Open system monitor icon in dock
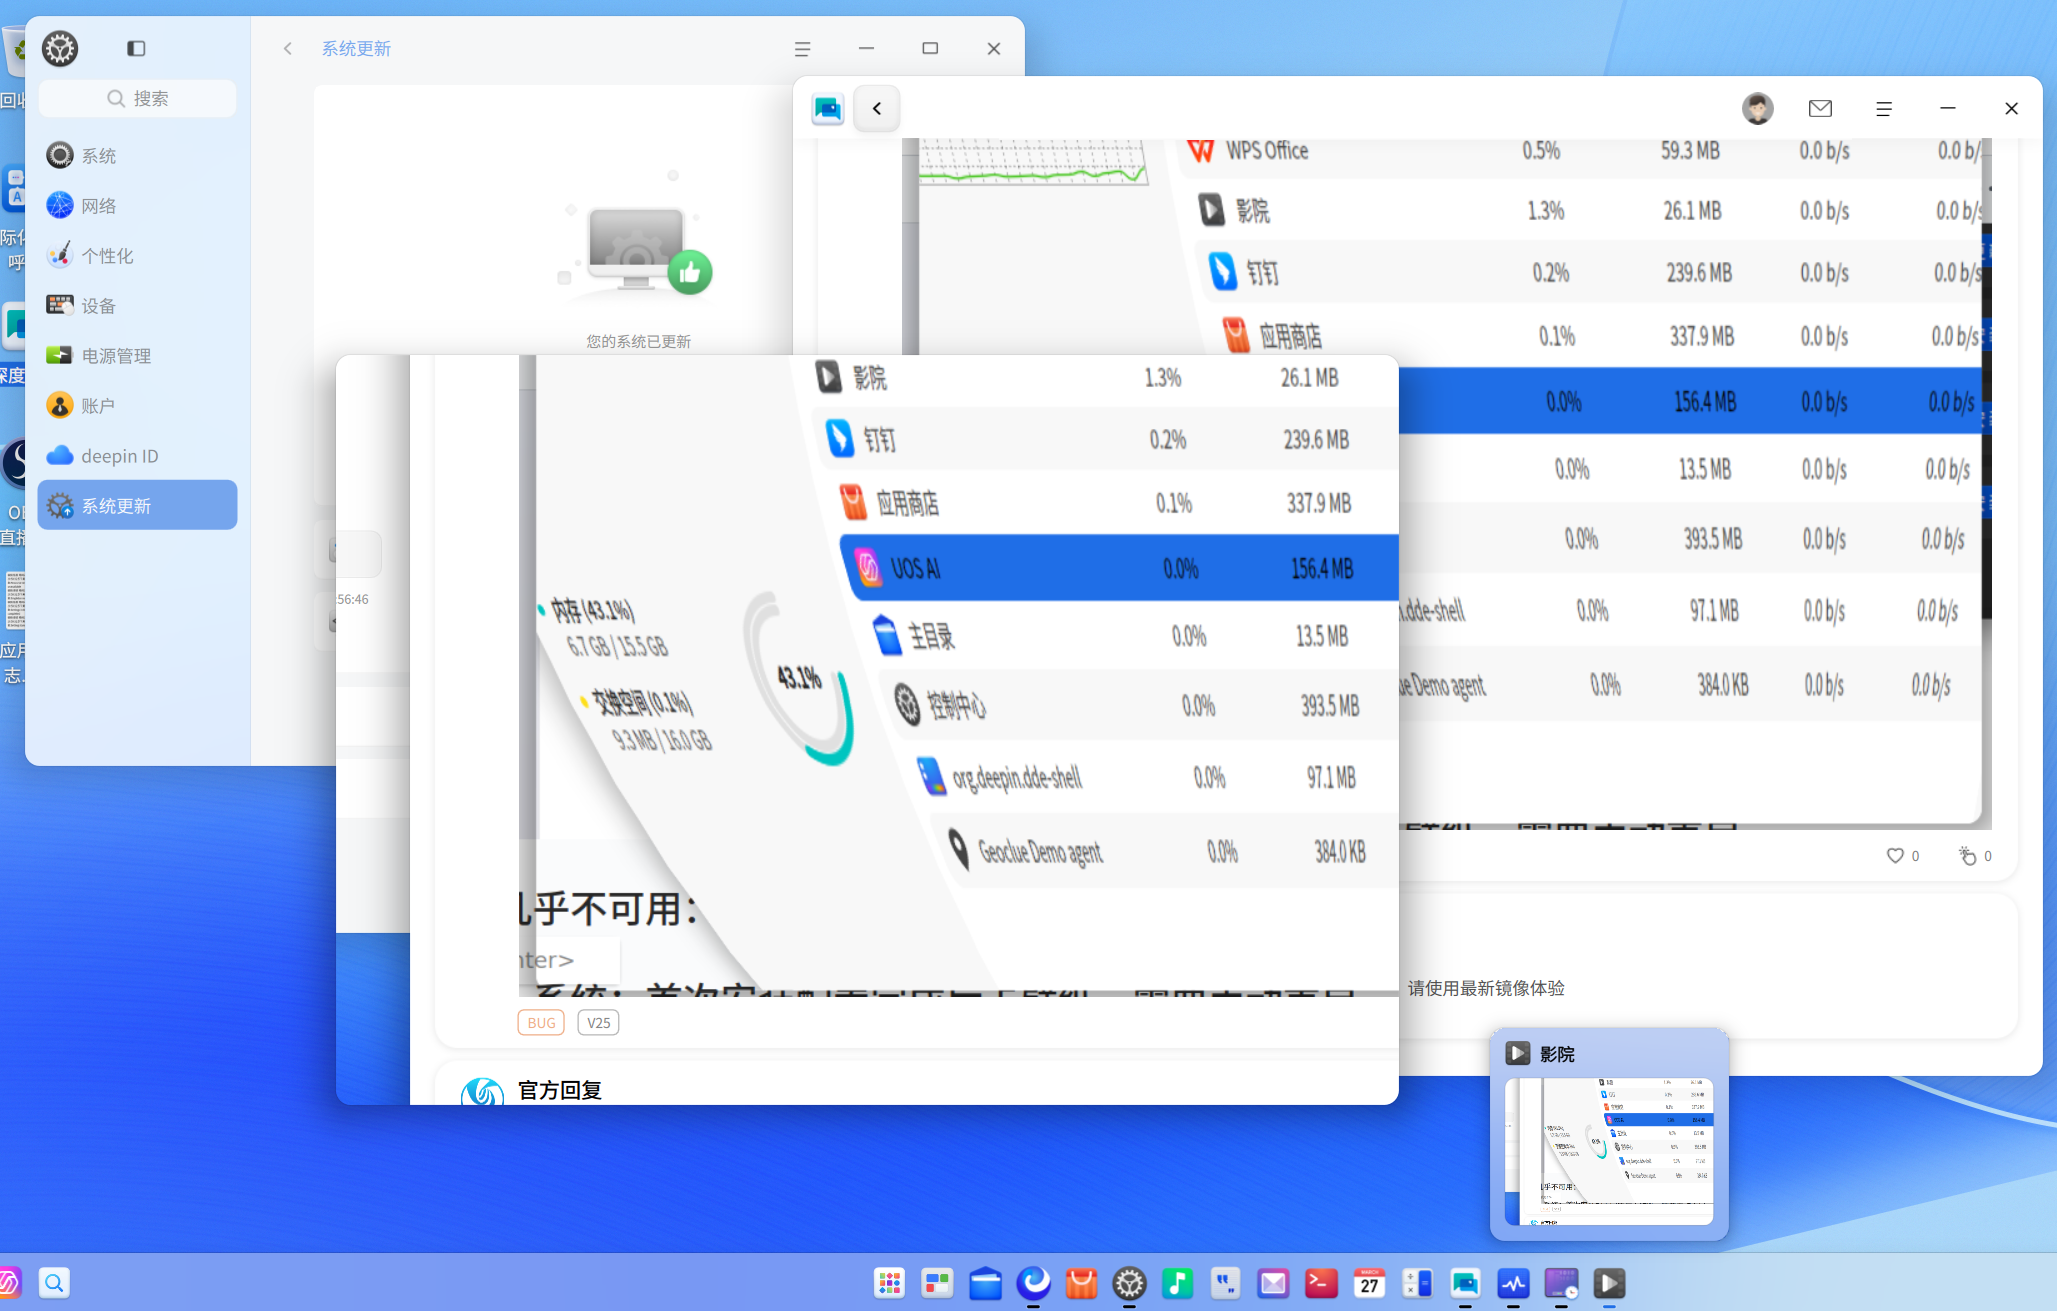This screenshot has width=2057, height=1311. click(1513, 1282)
